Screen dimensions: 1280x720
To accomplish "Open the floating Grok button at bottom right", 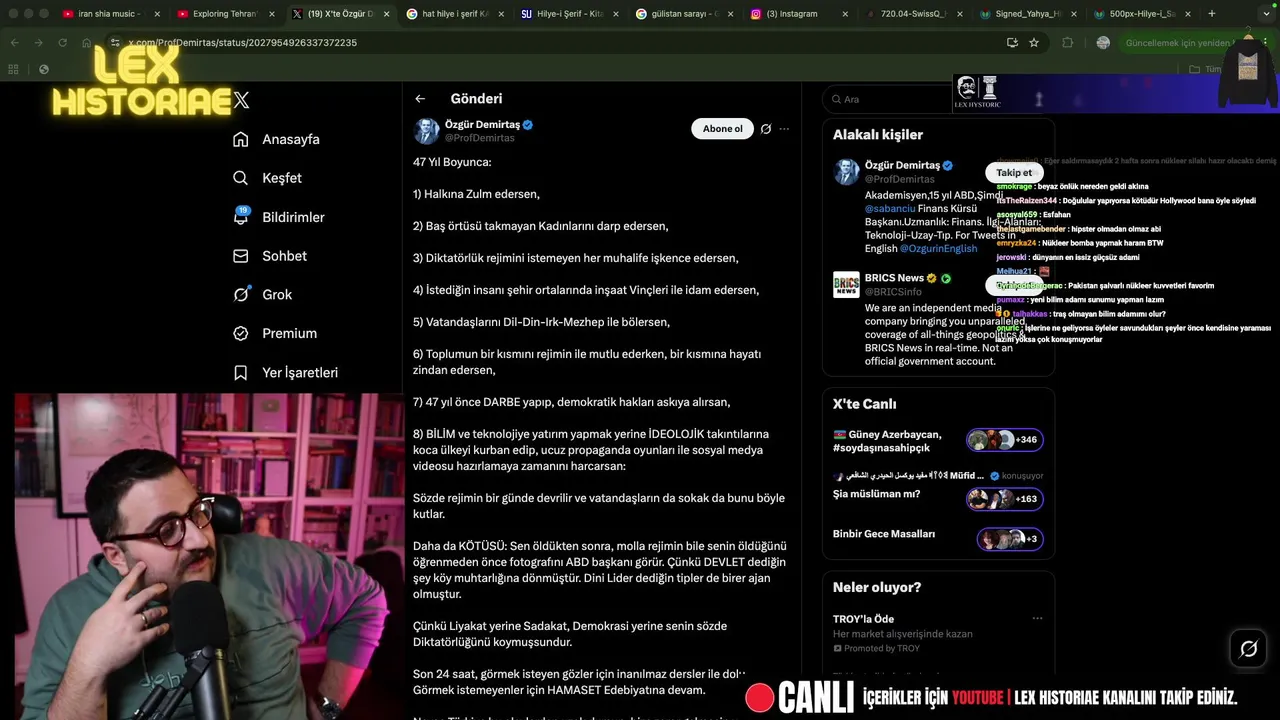I will pos(1248,649).
